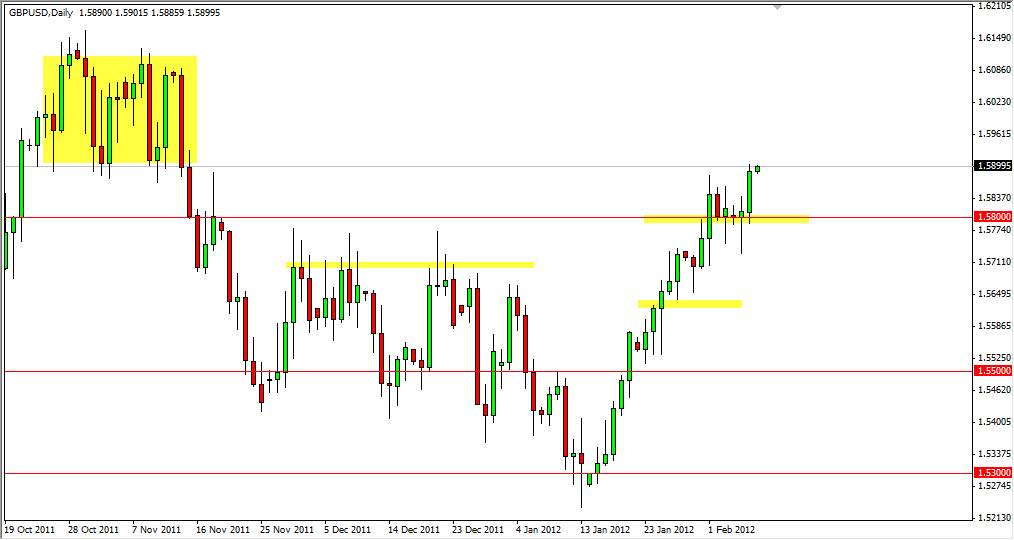The image size is (1014, 540).
Task: Click the 13 Jan 2012 date label
Action: (605, 530)
